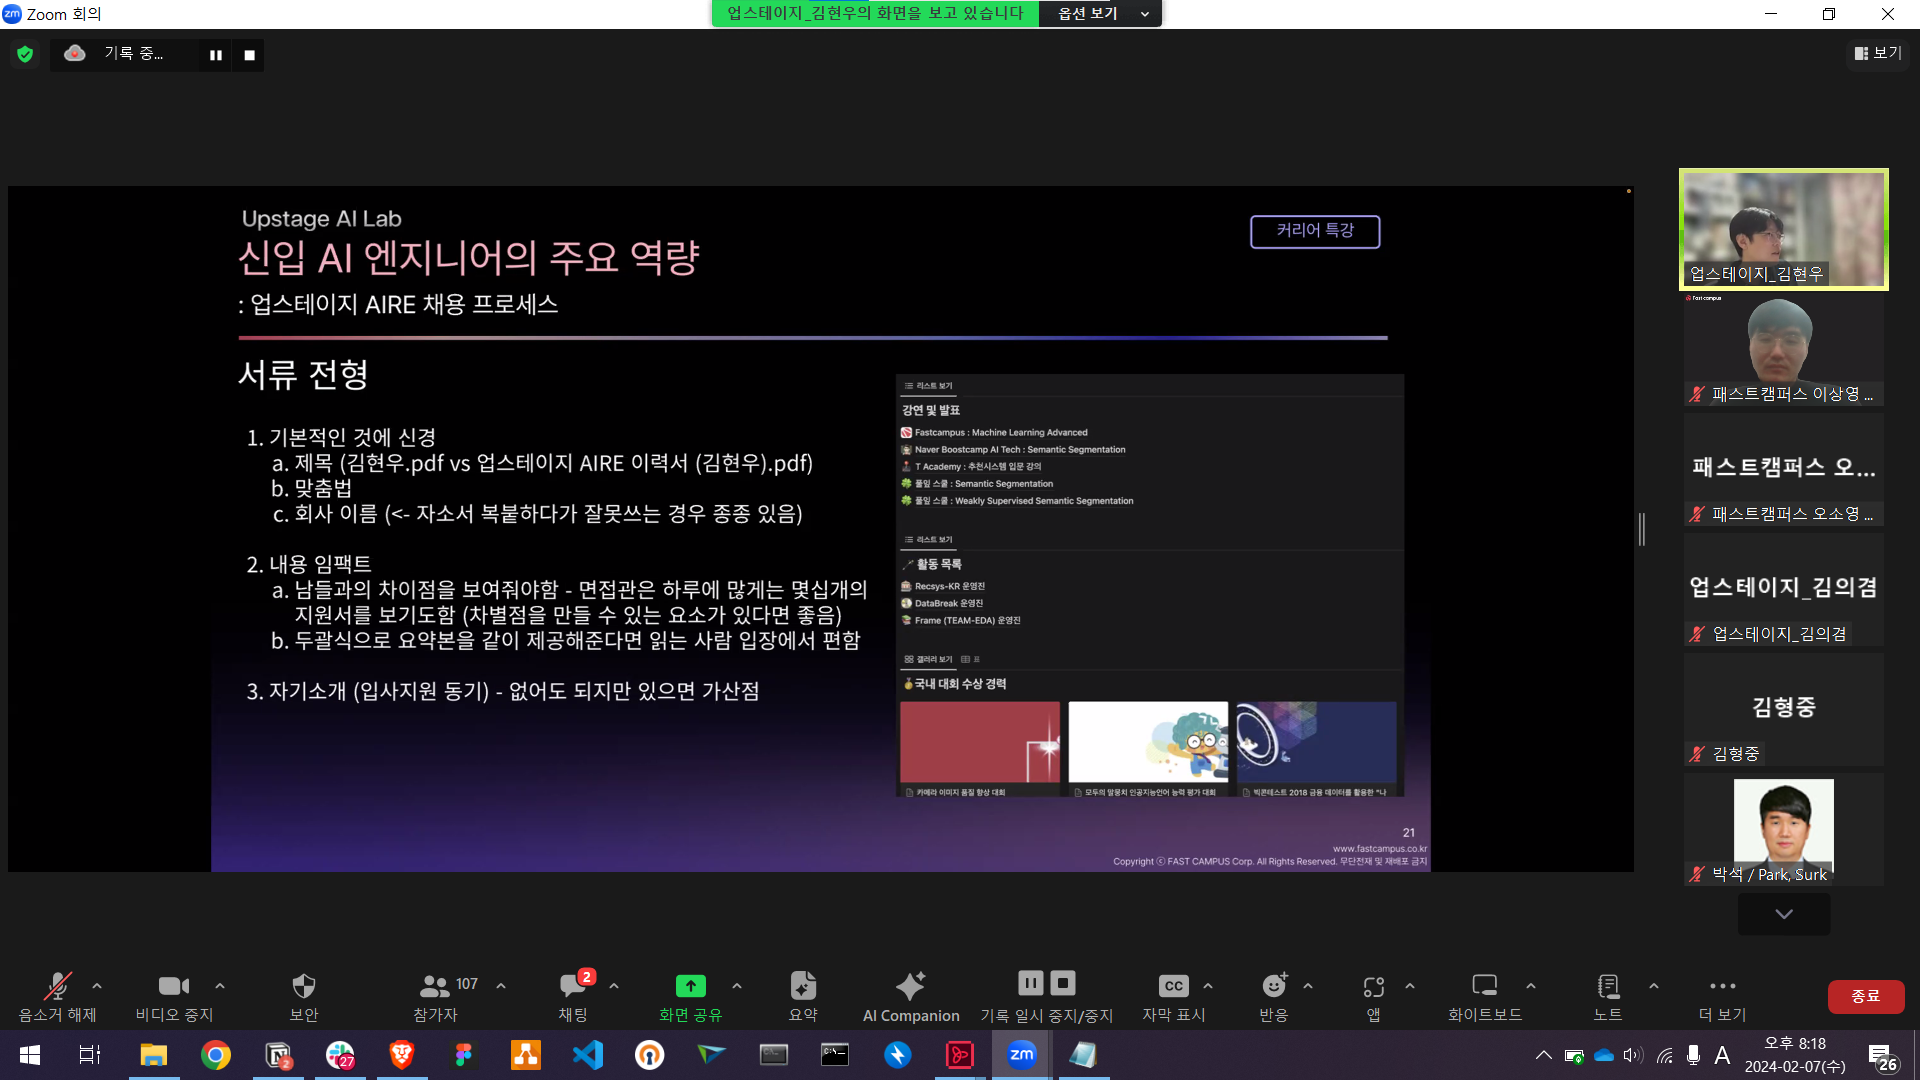Open the AI Companion sparkle icon
This screenshot has width=1920, height=1080.
click(x=910, y=986)
